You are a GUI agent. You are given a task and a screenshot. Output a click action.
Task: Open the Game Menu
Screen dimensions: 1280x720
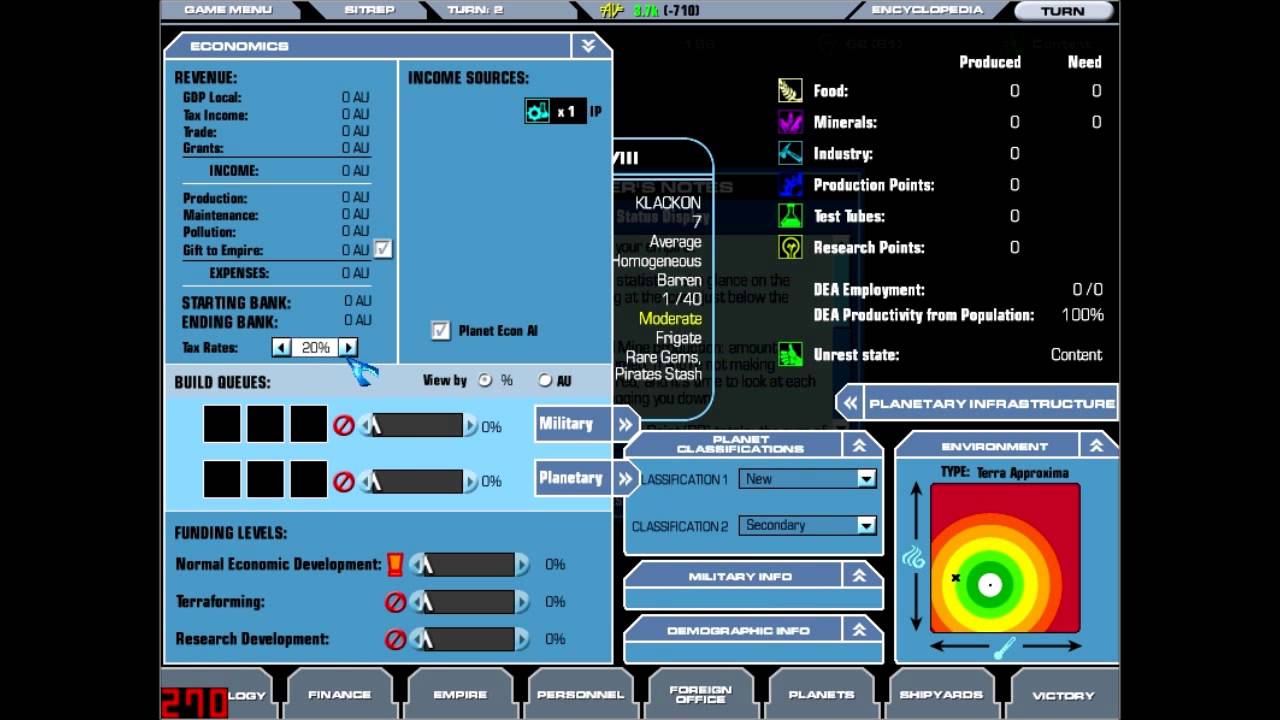click(228, 10)
